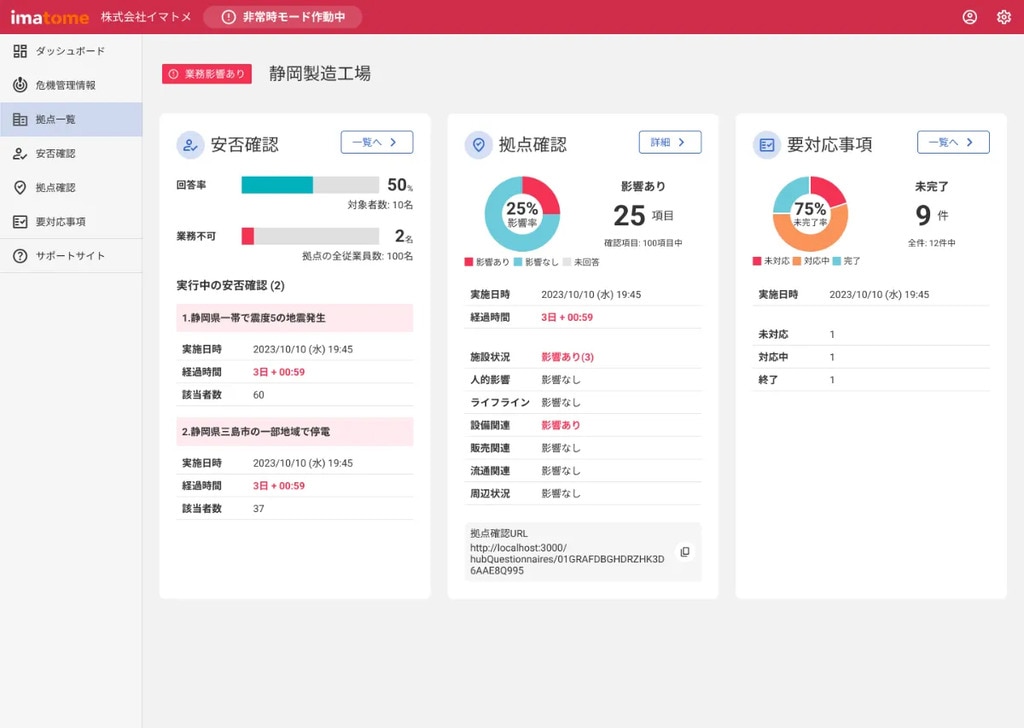Click the warning icon in 非常時モード作動中 badge
This screenshot has width=1024, height=728.
[229, 17]
